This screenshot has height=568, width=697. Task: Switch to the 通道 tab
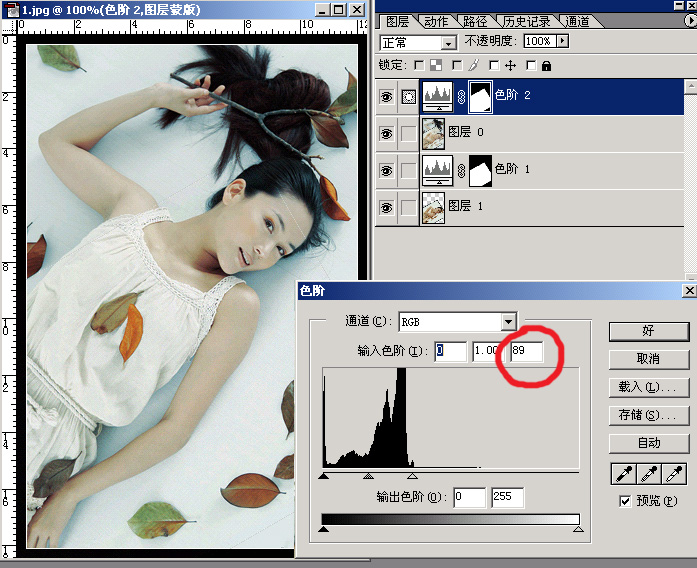coord(577,21)
